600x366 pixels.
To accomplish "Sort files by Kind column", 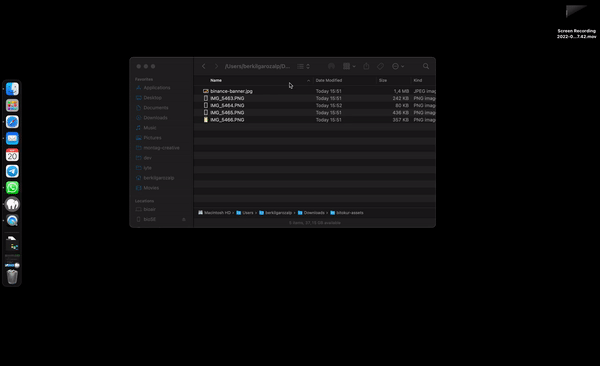I will (417, 80).
